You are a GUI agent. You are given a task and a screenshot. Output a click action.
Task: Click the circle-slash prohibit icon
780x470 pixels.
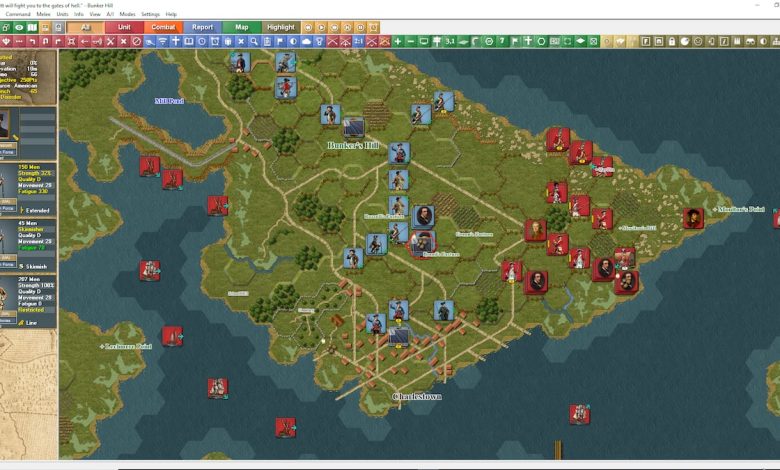(x=136, y=42)
